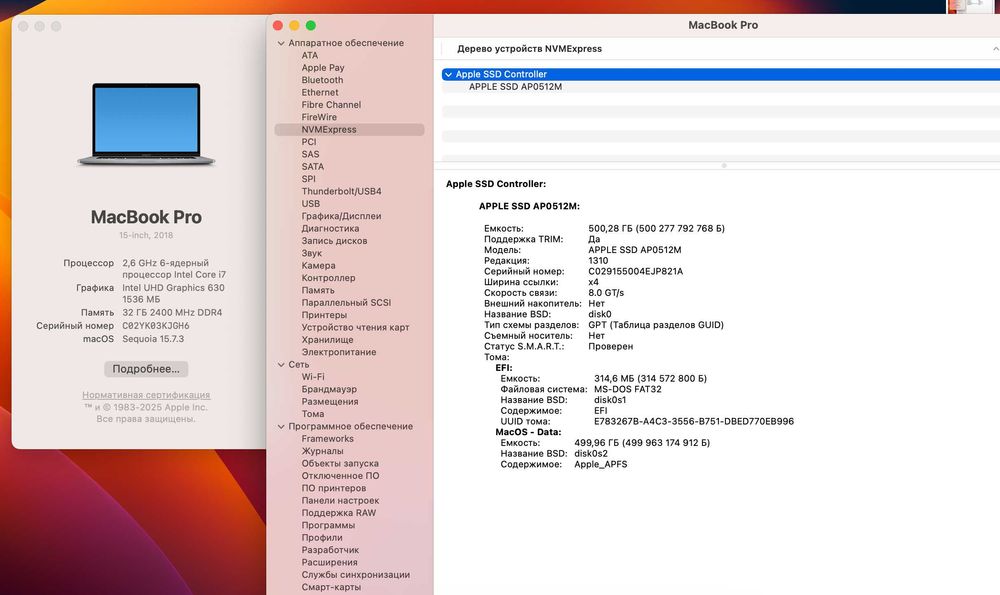
Task: Click the UUID E783267B-A4C3-3556-B751-DBED770EB996 value
Action: click(x=694, y=422)
